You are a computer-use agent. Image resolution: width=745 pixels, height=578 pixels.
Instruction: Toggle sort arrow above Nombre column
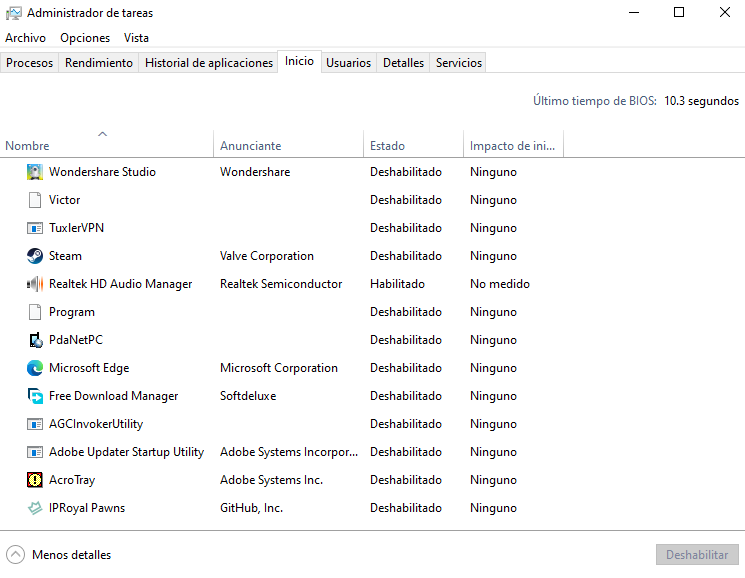coord(102,134)
